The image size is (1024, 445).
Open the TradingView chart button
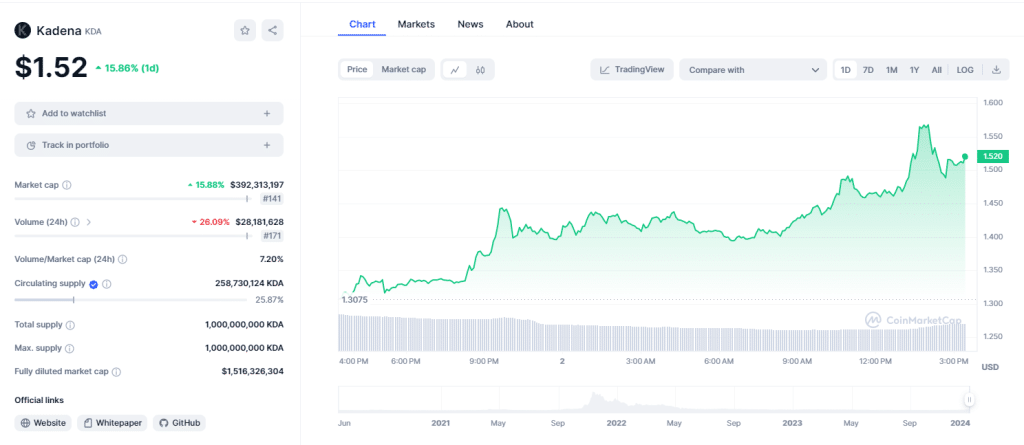point(632,70)
